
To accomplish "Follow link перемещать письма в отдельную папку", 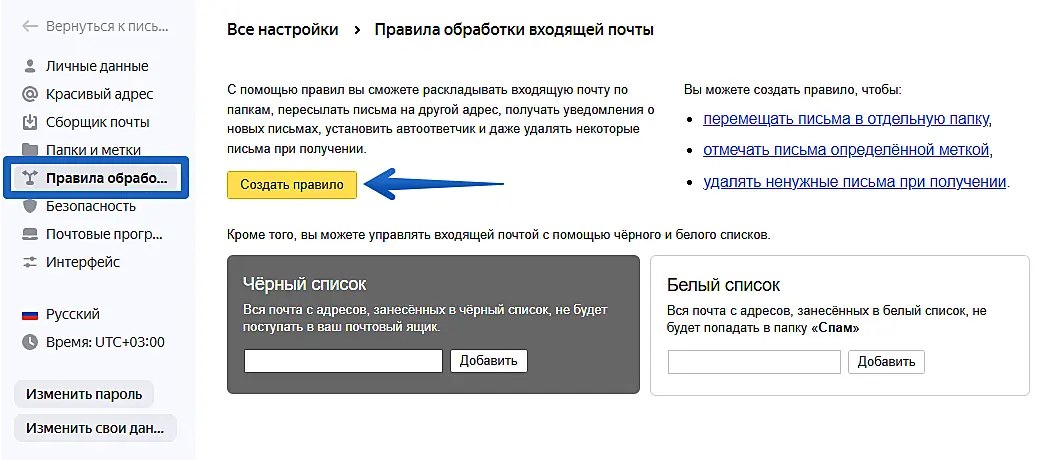I will tap(846, 119).
